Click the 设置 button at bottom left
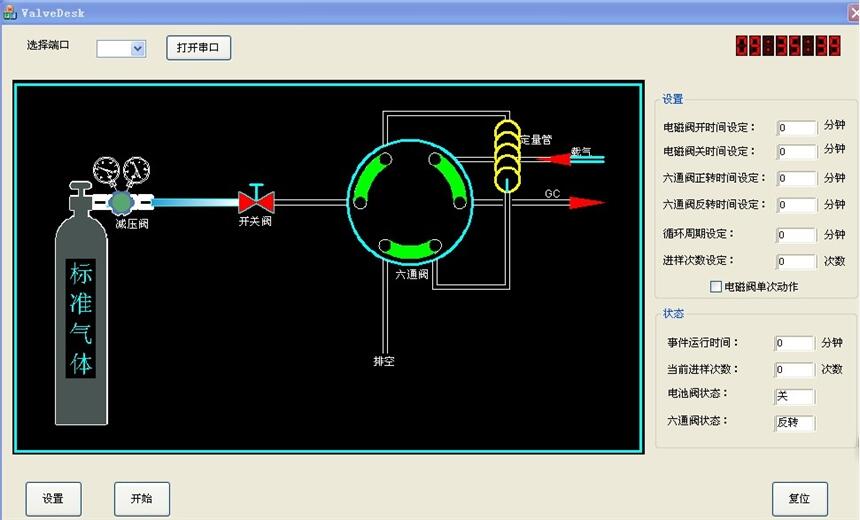The width and height of the screenshot is (860, 520). point(53,498)
